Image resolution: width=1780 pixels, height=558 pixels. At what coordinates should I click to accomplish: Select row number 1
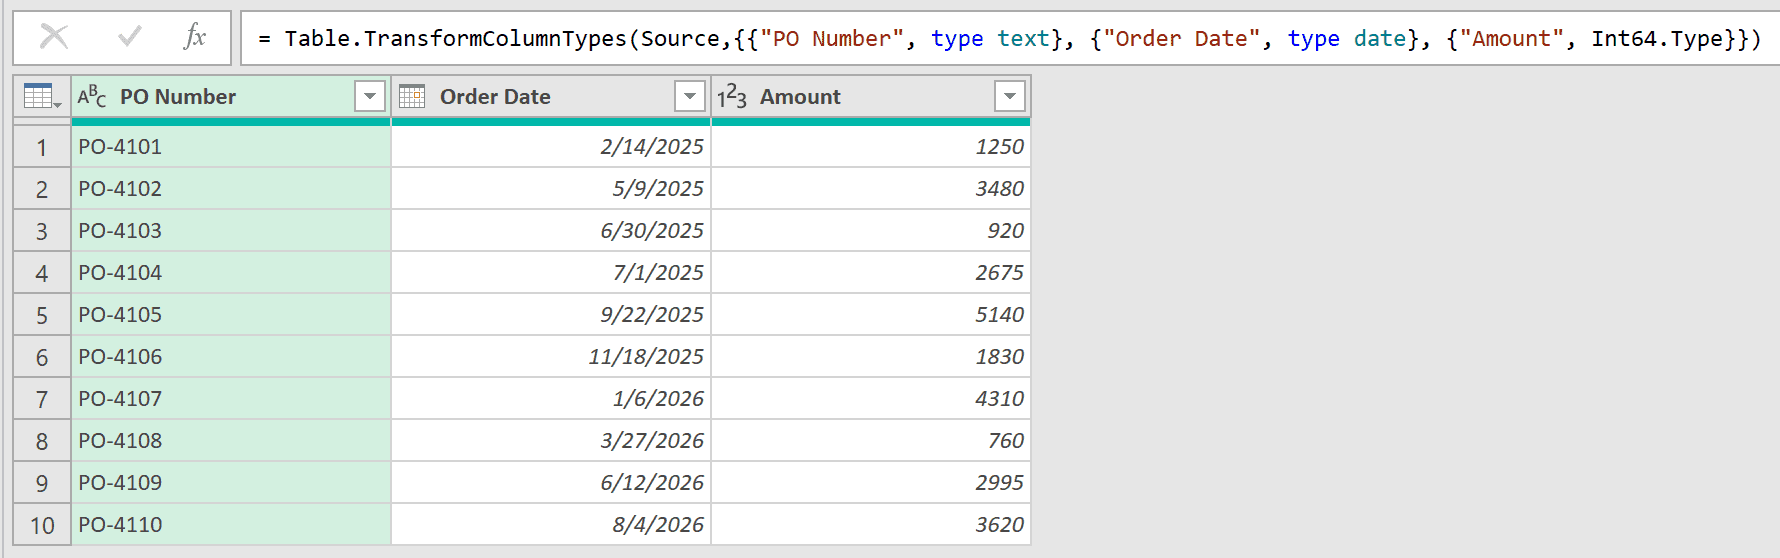pos(42,147)
